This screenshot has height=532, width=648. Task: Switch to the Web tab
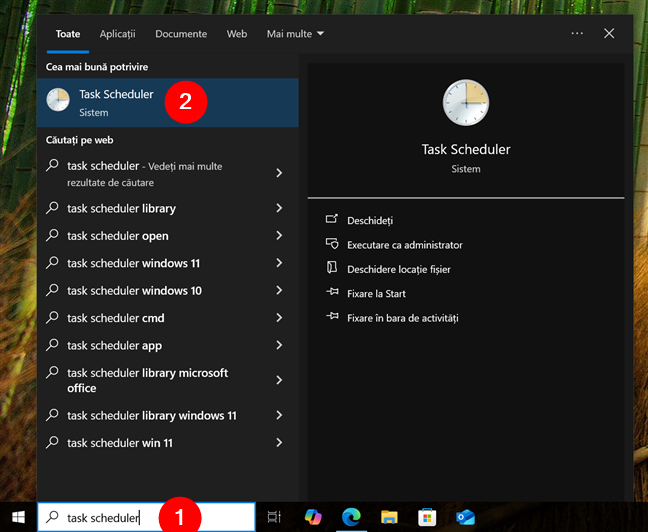coord(237,34)
